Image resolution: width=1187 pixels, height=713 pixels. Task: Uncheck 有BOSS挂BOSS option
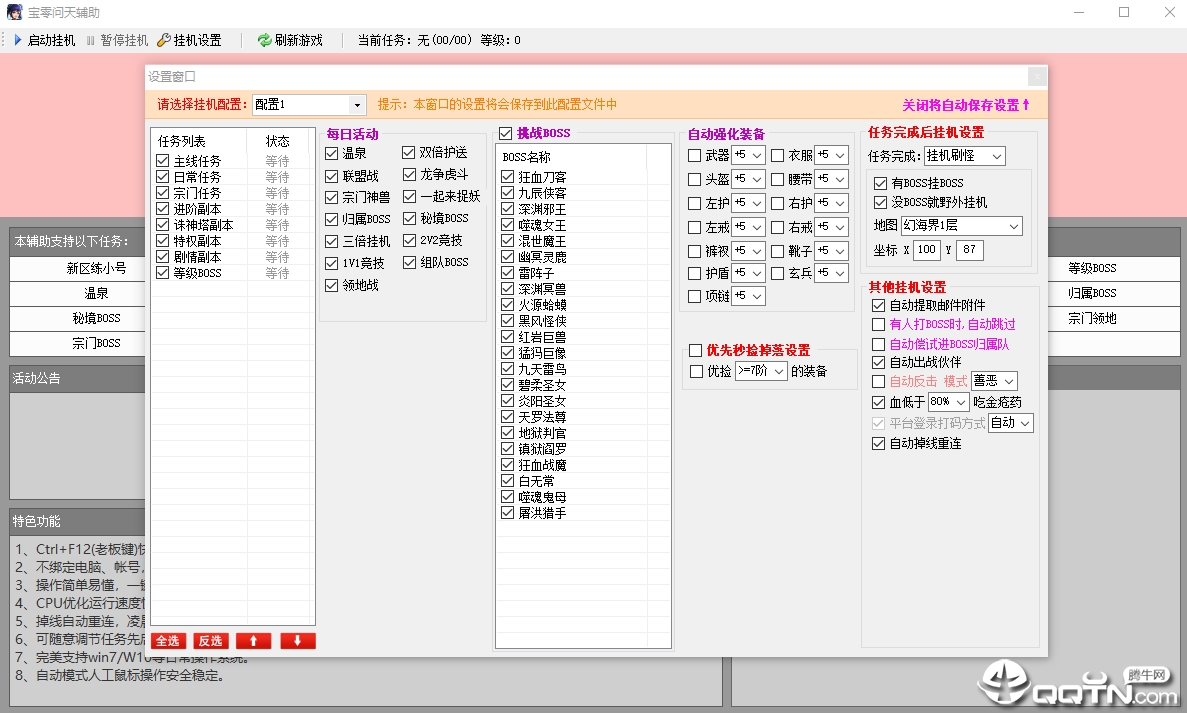[880, 183]
